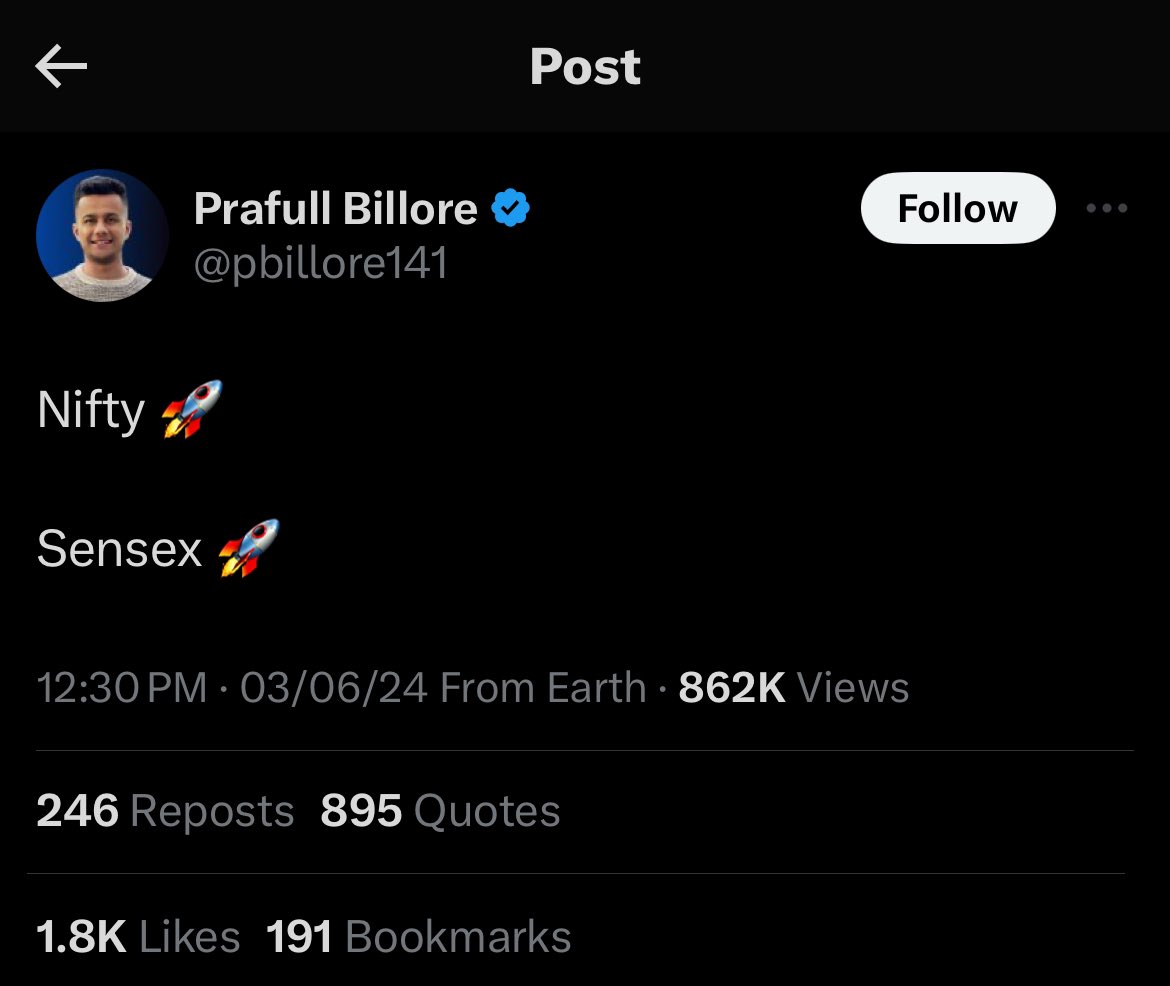
Task: Click the blue verified badge
Action: (x=510, y=208)
